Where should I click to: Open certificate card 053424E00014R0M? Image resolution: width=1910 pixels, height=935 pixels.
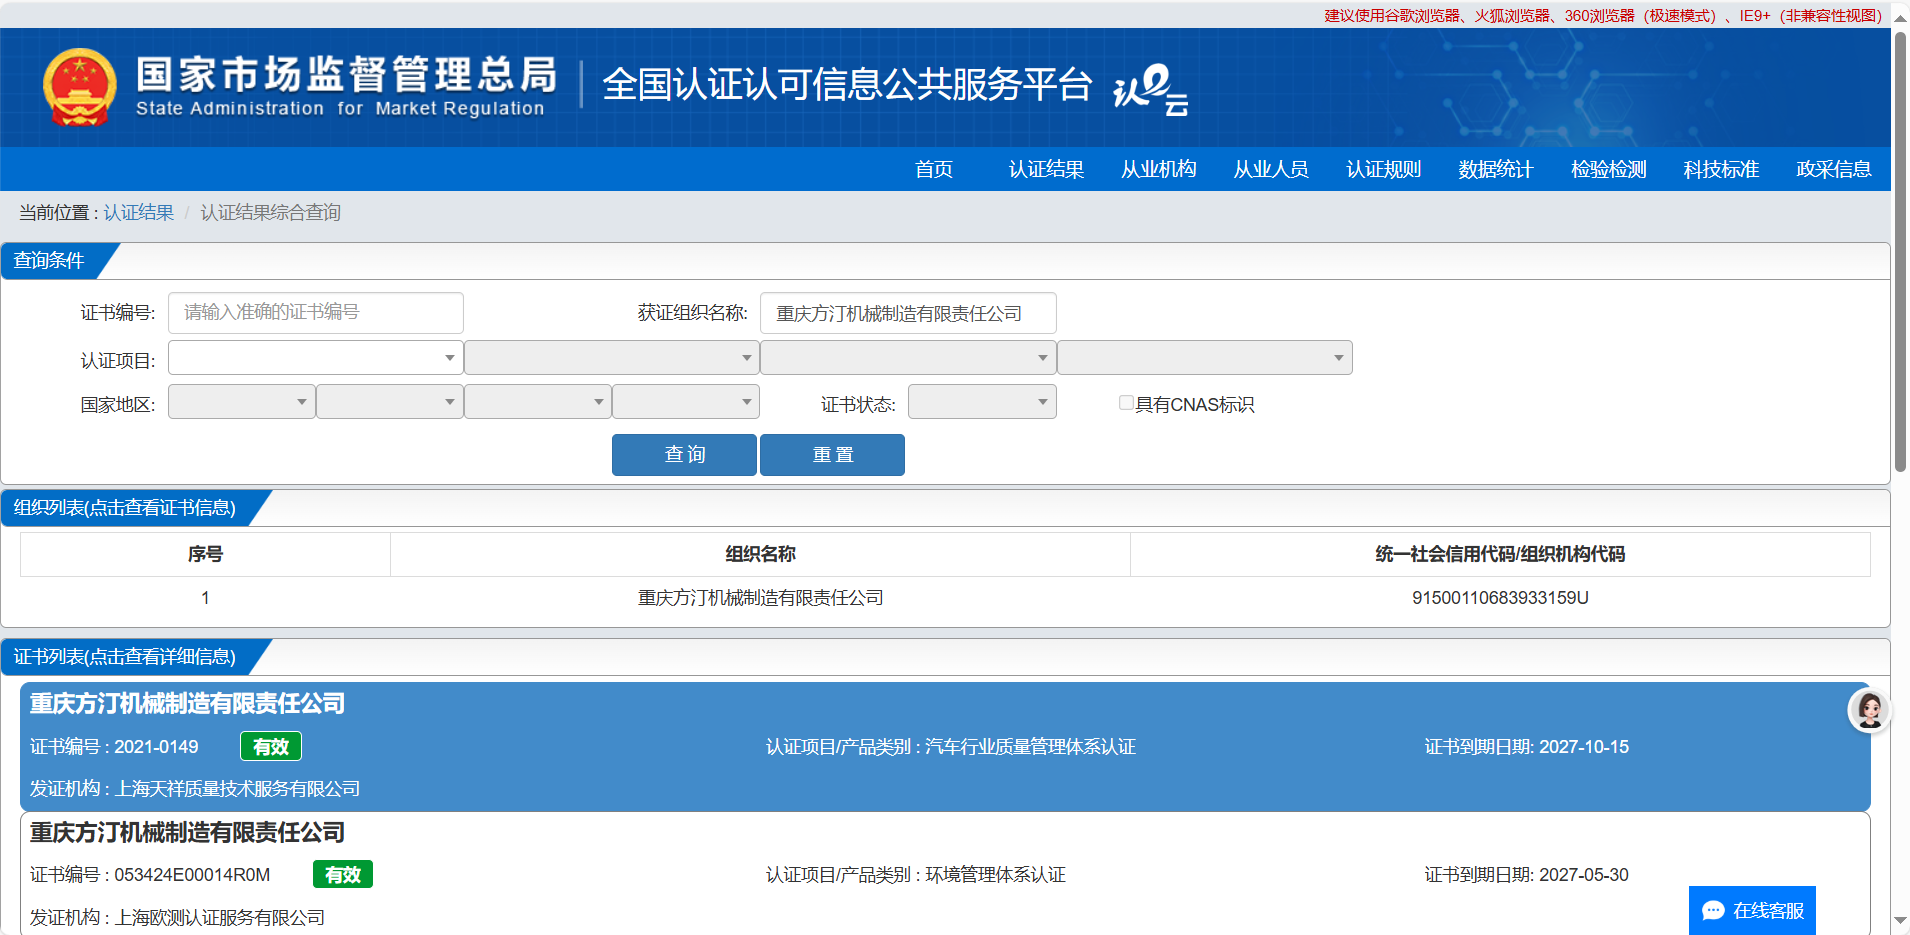(945, 874)
